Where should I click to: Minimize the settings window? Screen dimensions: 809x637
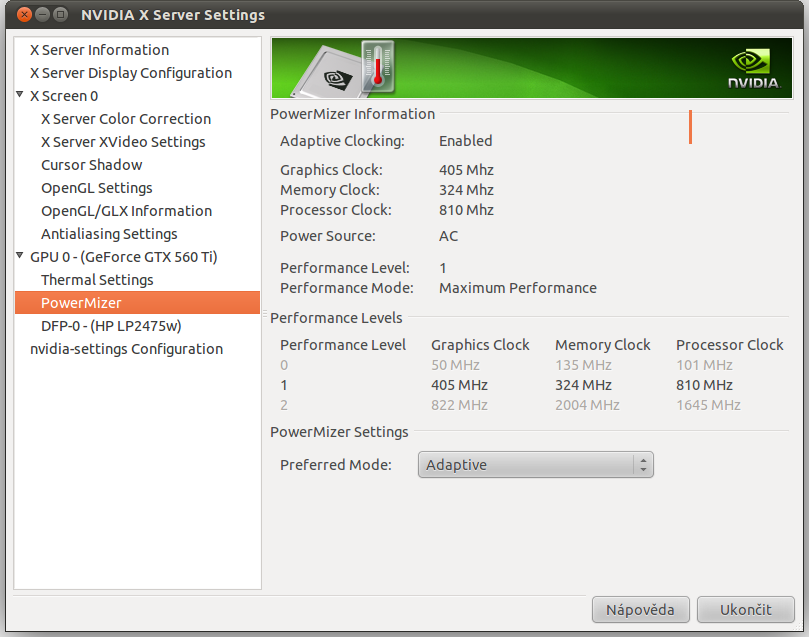tap(42, 14)
